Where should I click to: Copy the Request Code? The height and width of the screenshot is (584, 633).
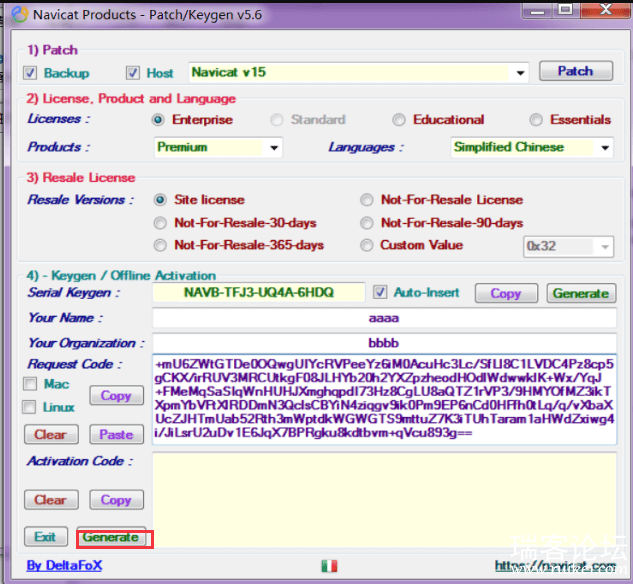pyautogui.click(x=116, y=396)
